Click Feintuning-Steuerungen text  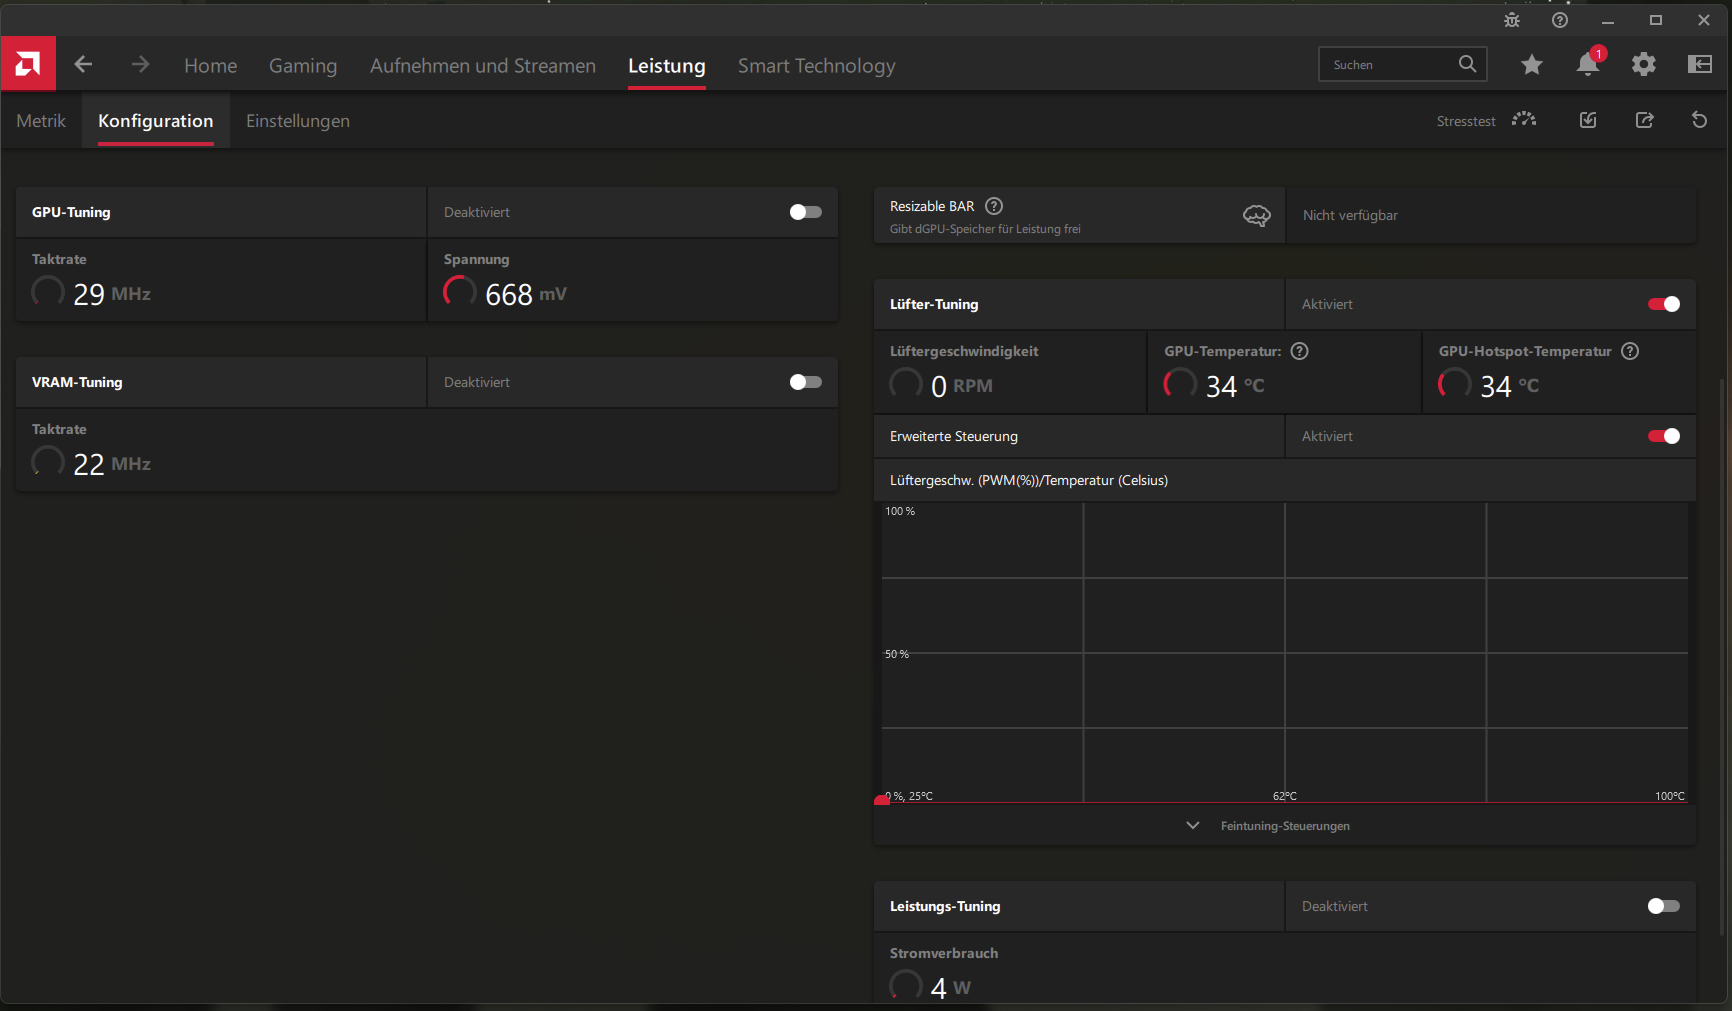(1285, 826)
